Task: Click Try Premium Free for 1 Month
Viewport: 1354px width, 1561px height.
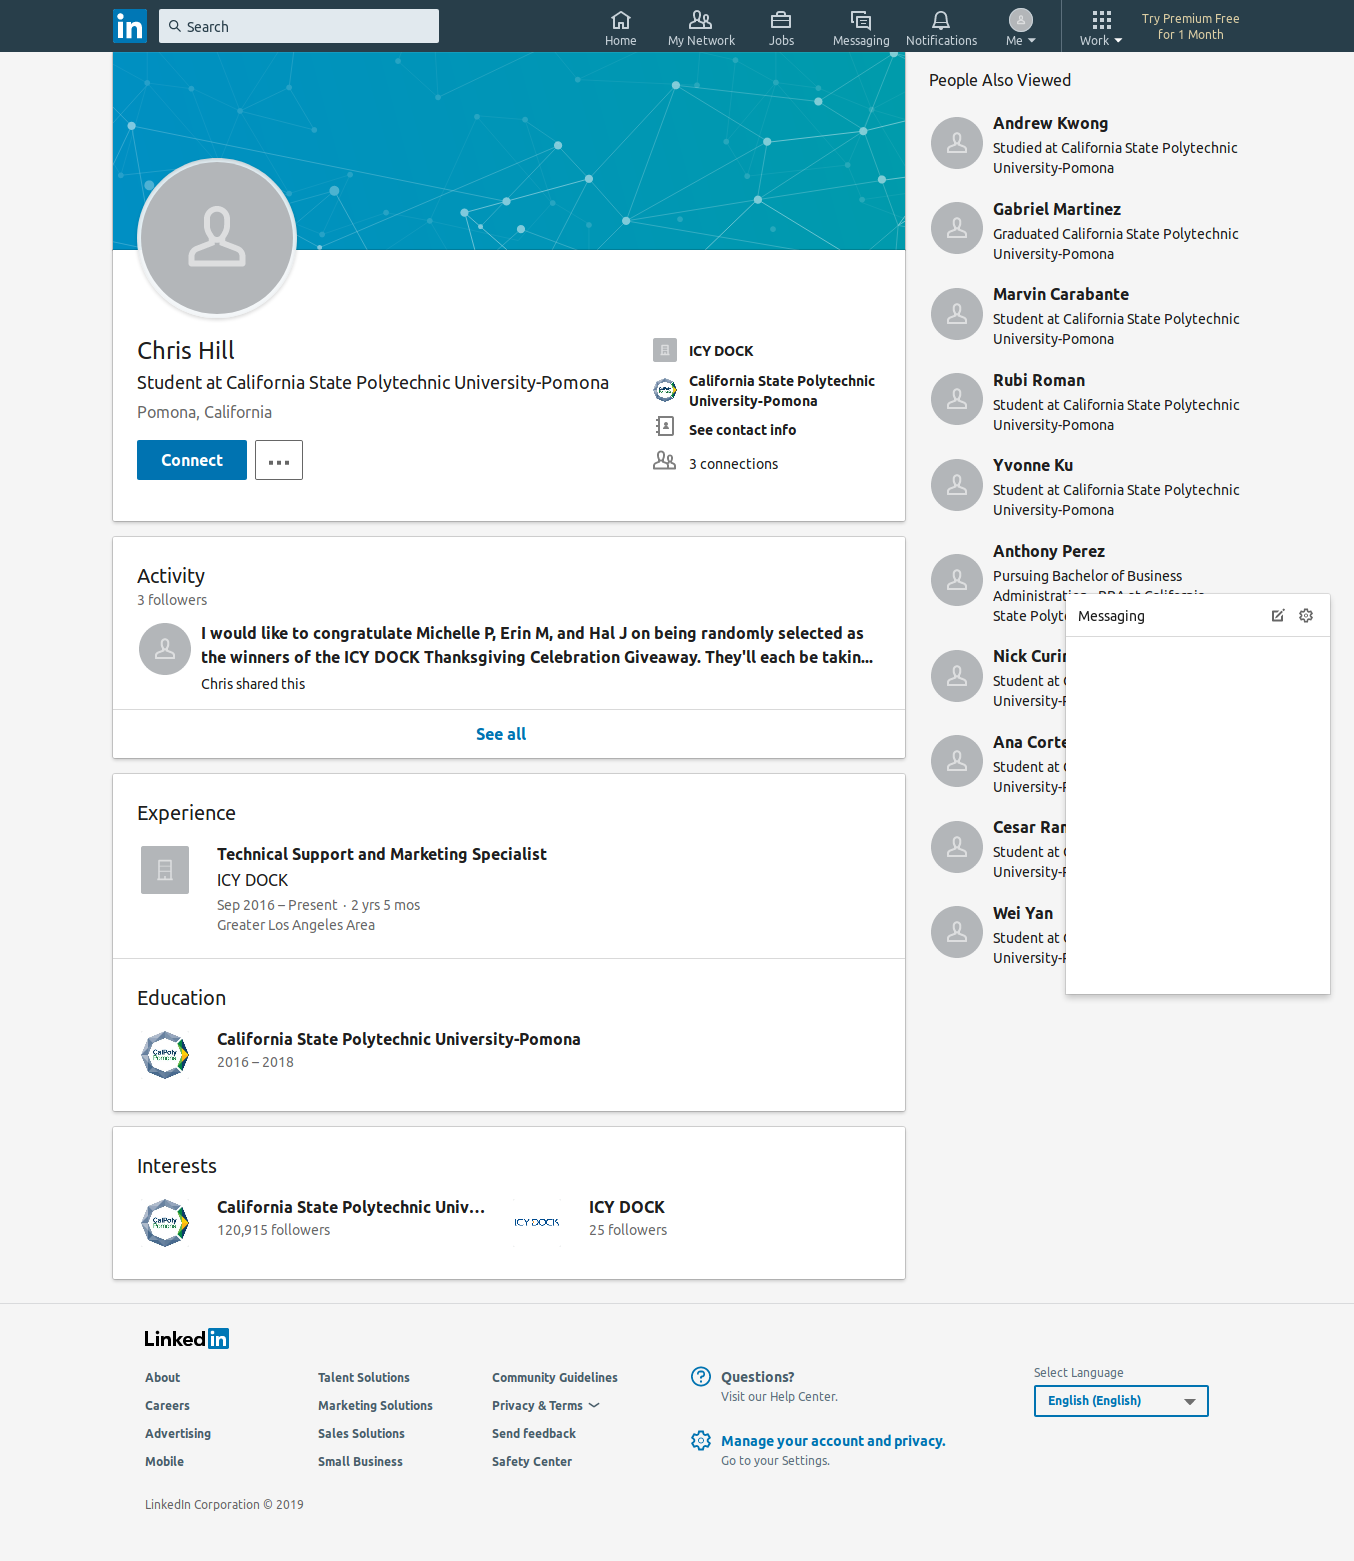Action: tap(1190, 27)
